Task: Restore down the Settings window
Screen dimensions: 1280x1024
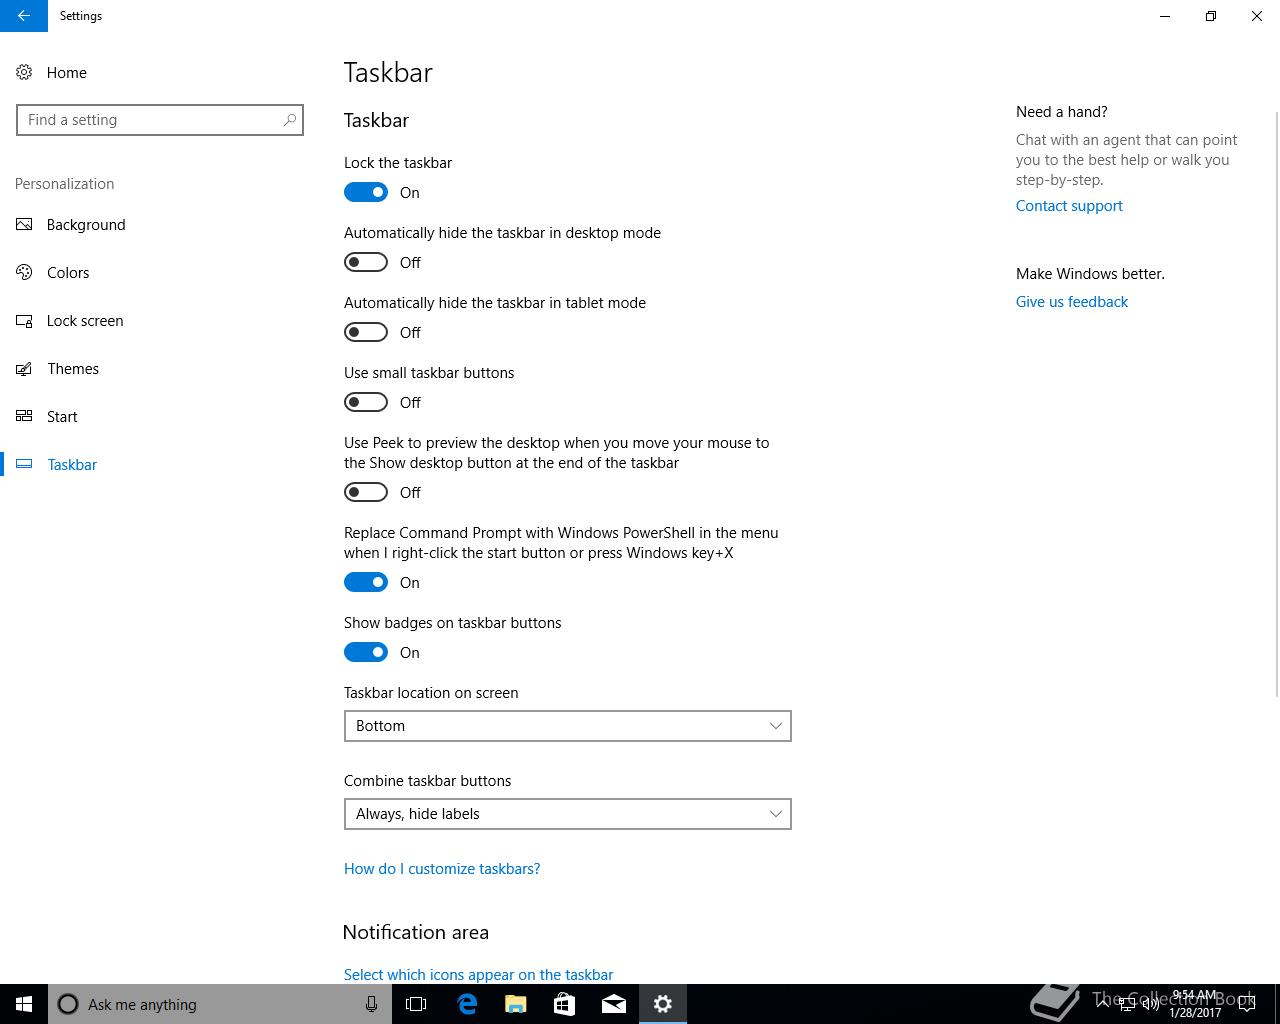Action: [1211, 16]
